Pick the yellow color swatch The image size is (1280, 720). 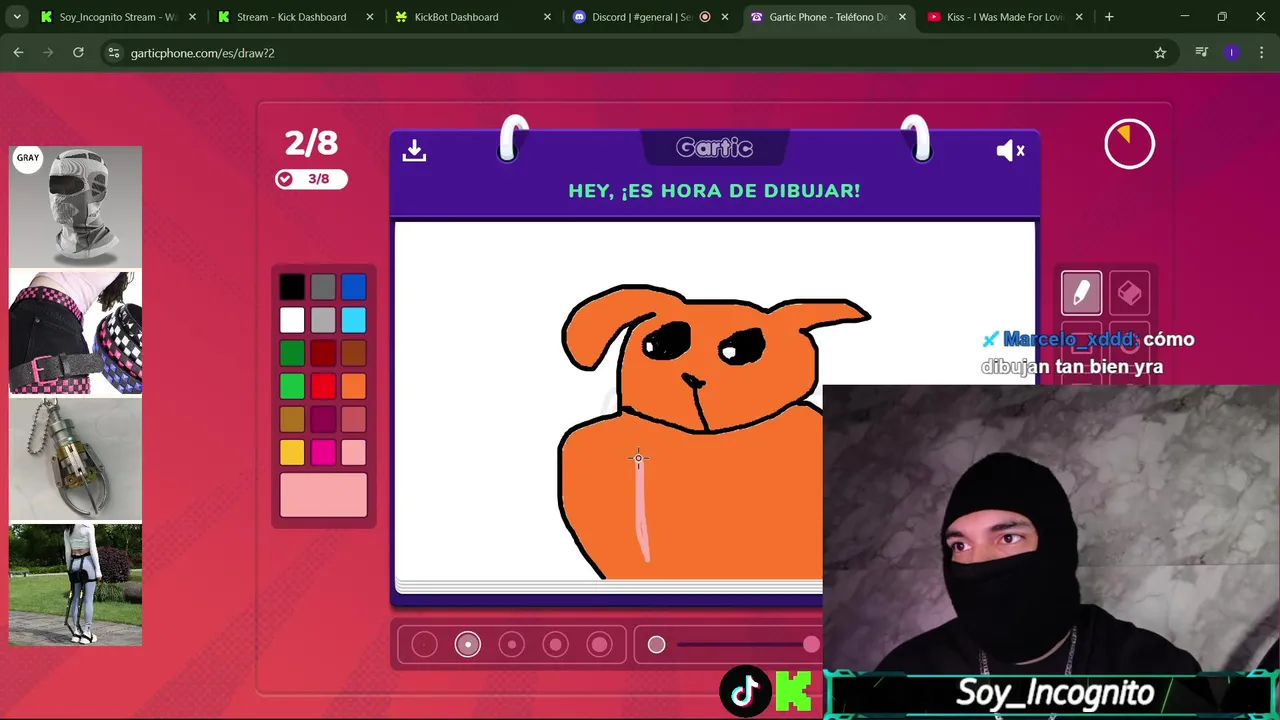[292, 453]
